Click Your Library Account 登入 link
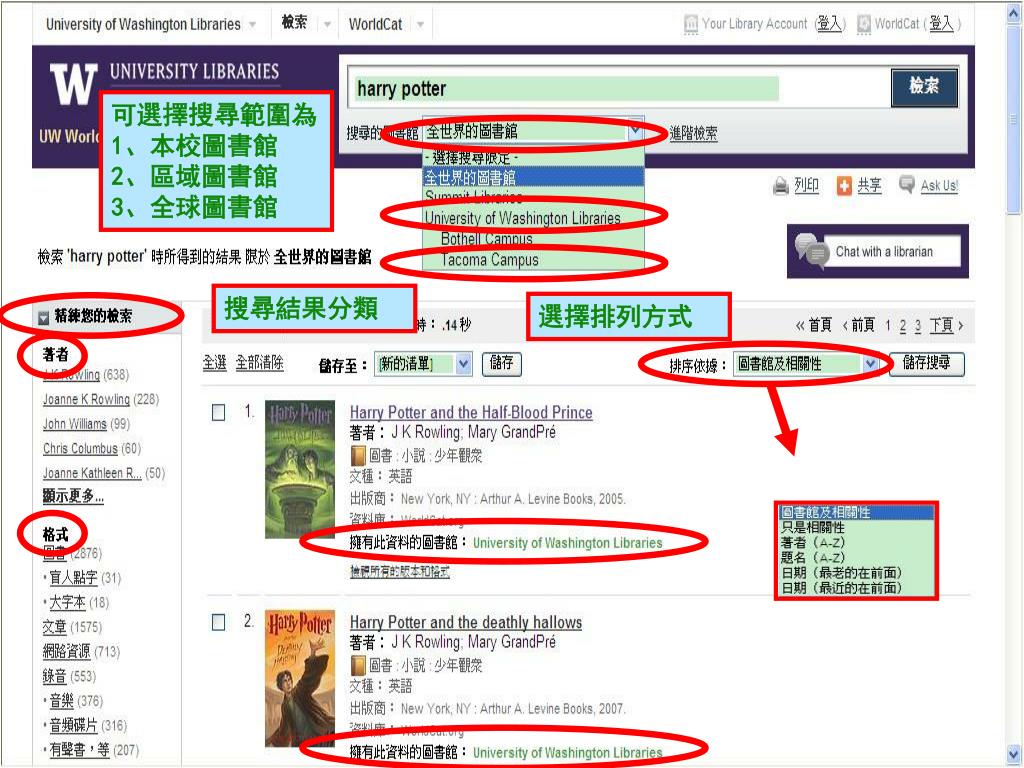The height and width of the screenshot is (768, 1024). (829, 24)
